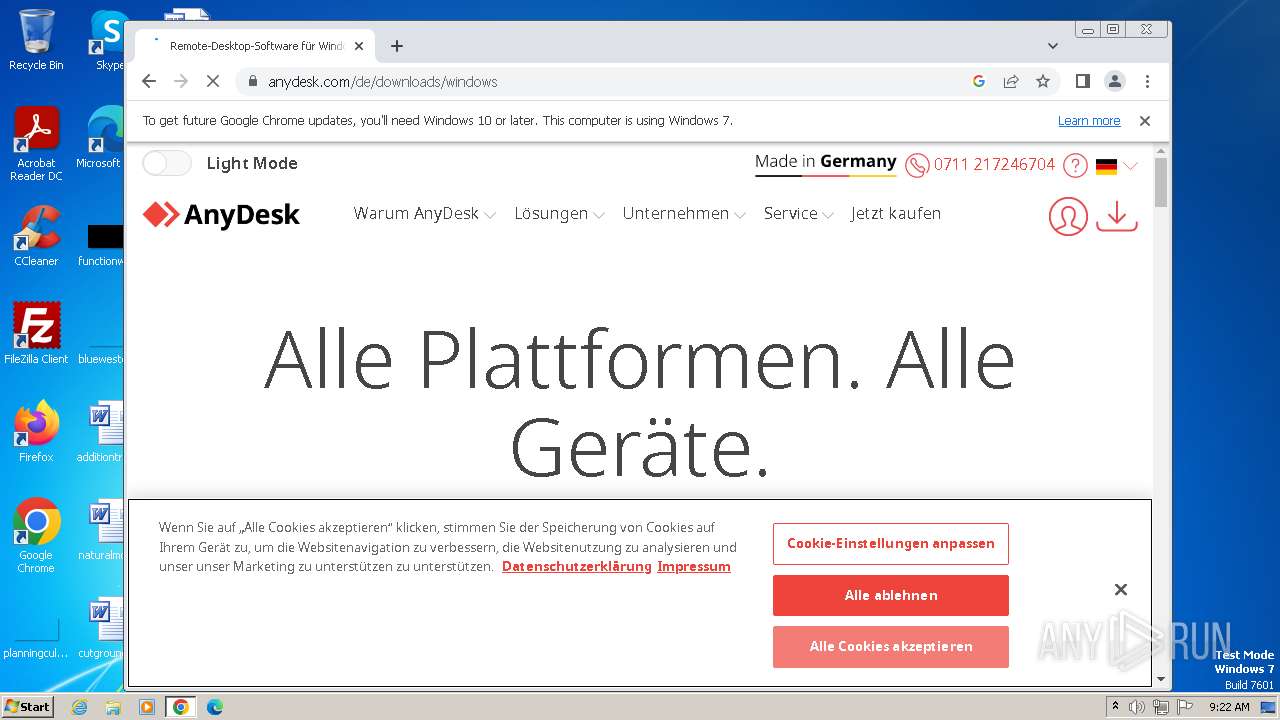1280x720 pixels.
Task: Open the Chrome profile icon
Action: coord(1114,82)
